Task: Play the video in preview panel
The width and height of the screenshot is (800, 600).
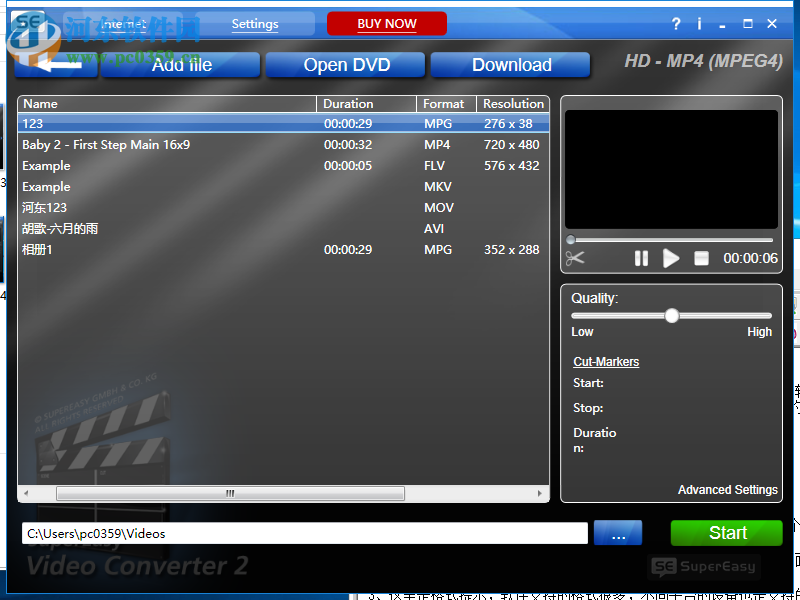Action: pyautogui.click(x=671, y=258)
